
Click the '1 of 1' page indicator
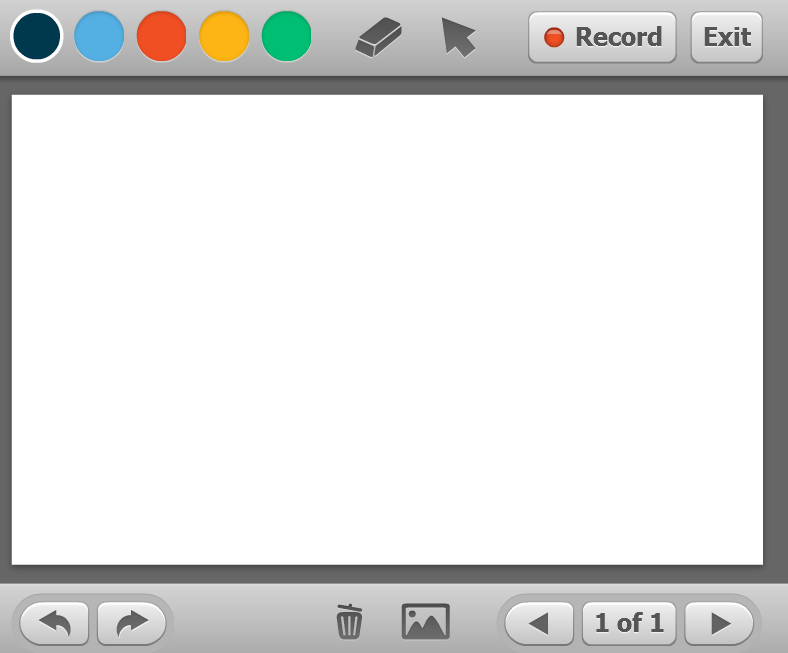(629, 623)
